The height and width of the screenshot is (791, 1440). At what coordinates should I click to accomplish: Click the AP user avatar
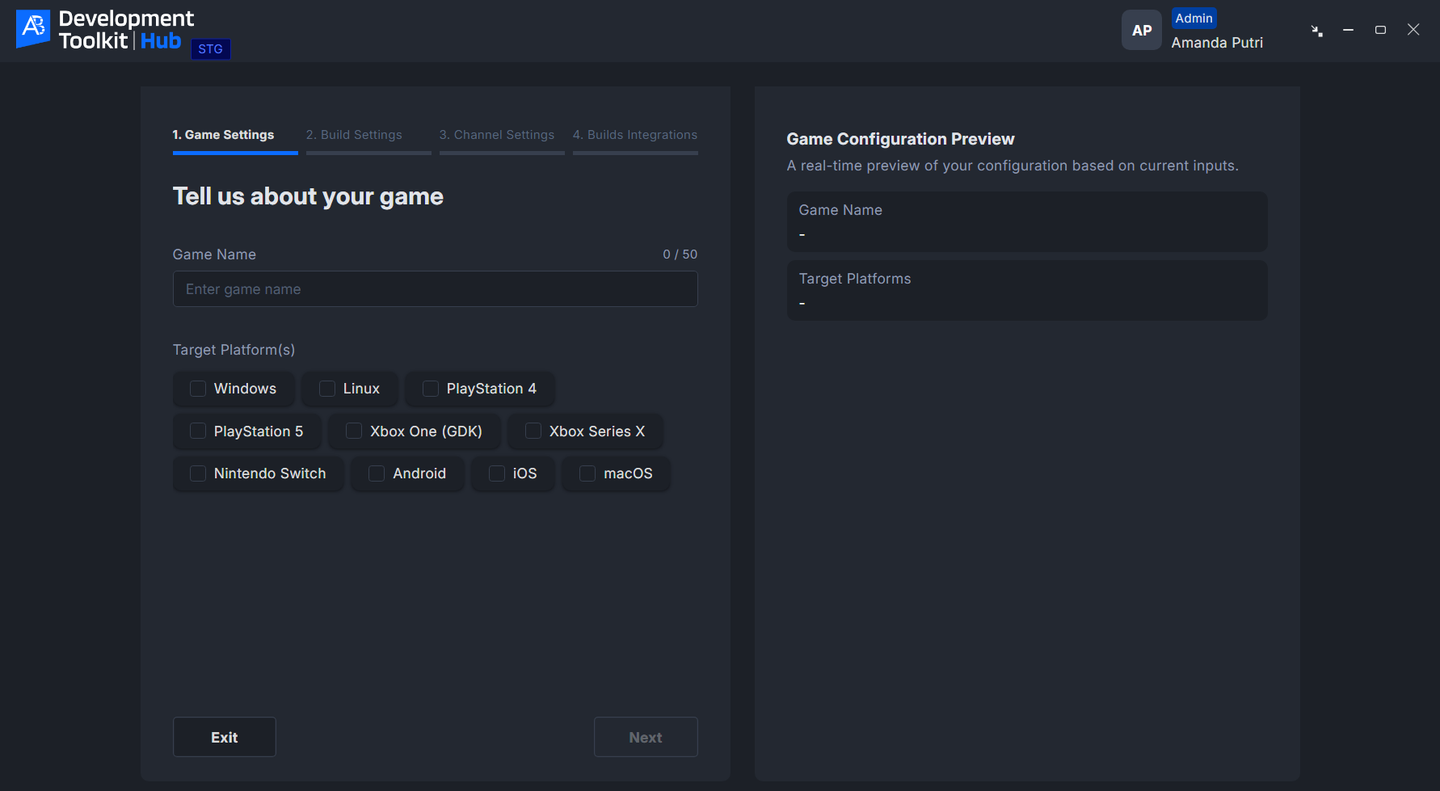tap(1141, 30)
